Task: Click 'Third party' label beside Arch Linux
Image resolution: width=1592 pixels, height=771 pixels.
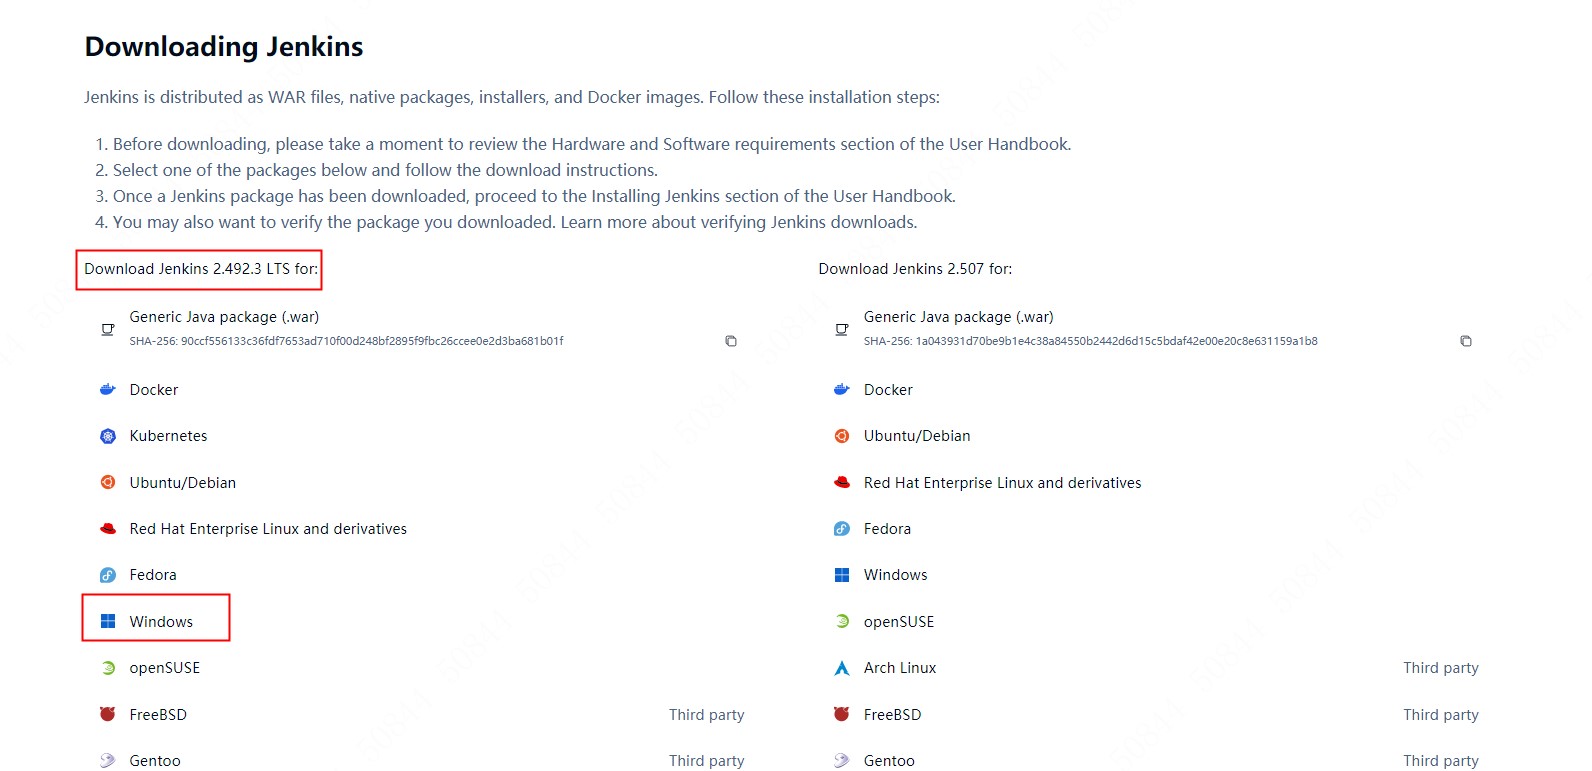Action: (x=1441, y=668)
